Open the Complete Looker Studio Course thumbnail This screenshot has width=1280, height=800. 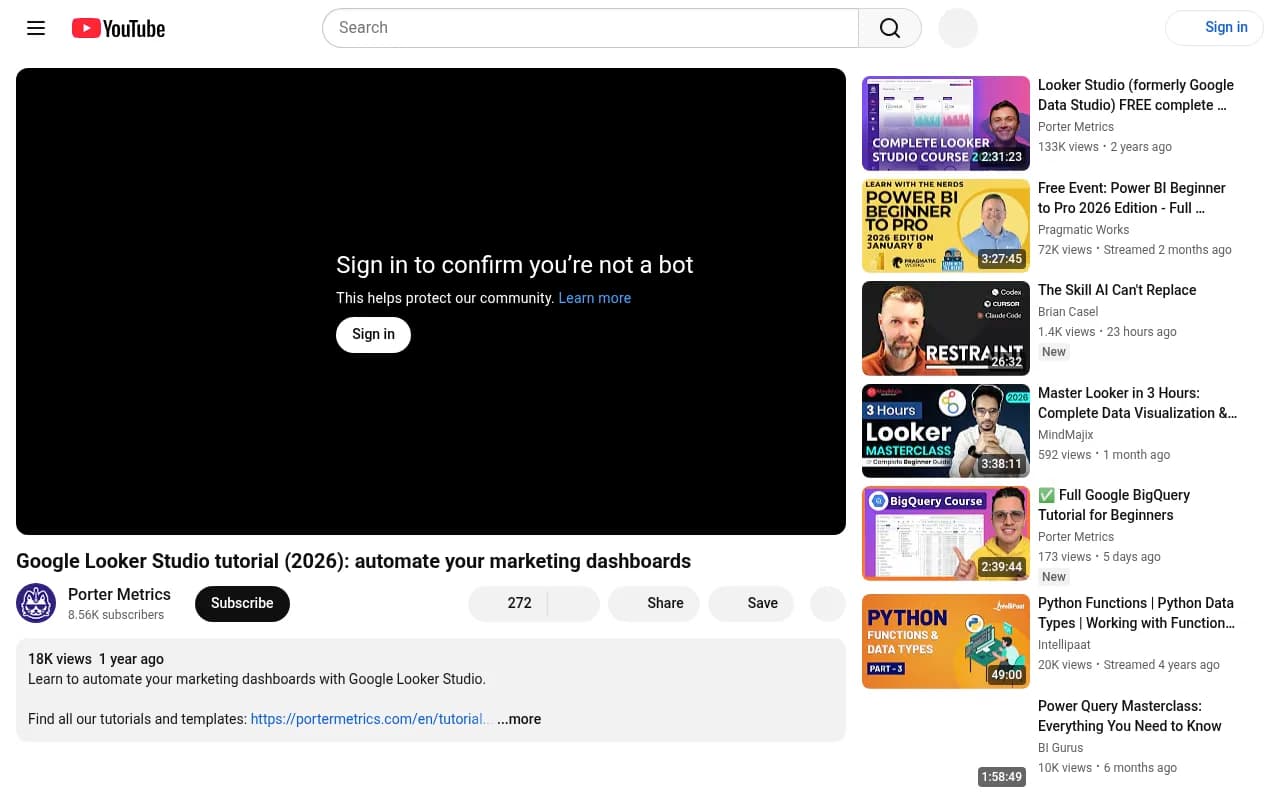946,123
